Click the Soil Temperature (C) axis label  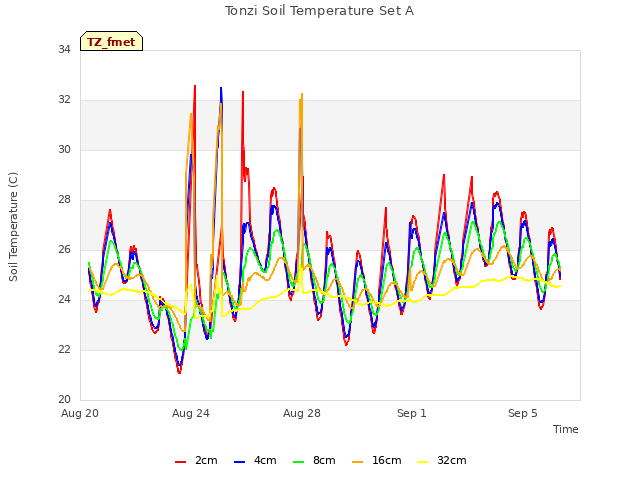tap(13, 227)
